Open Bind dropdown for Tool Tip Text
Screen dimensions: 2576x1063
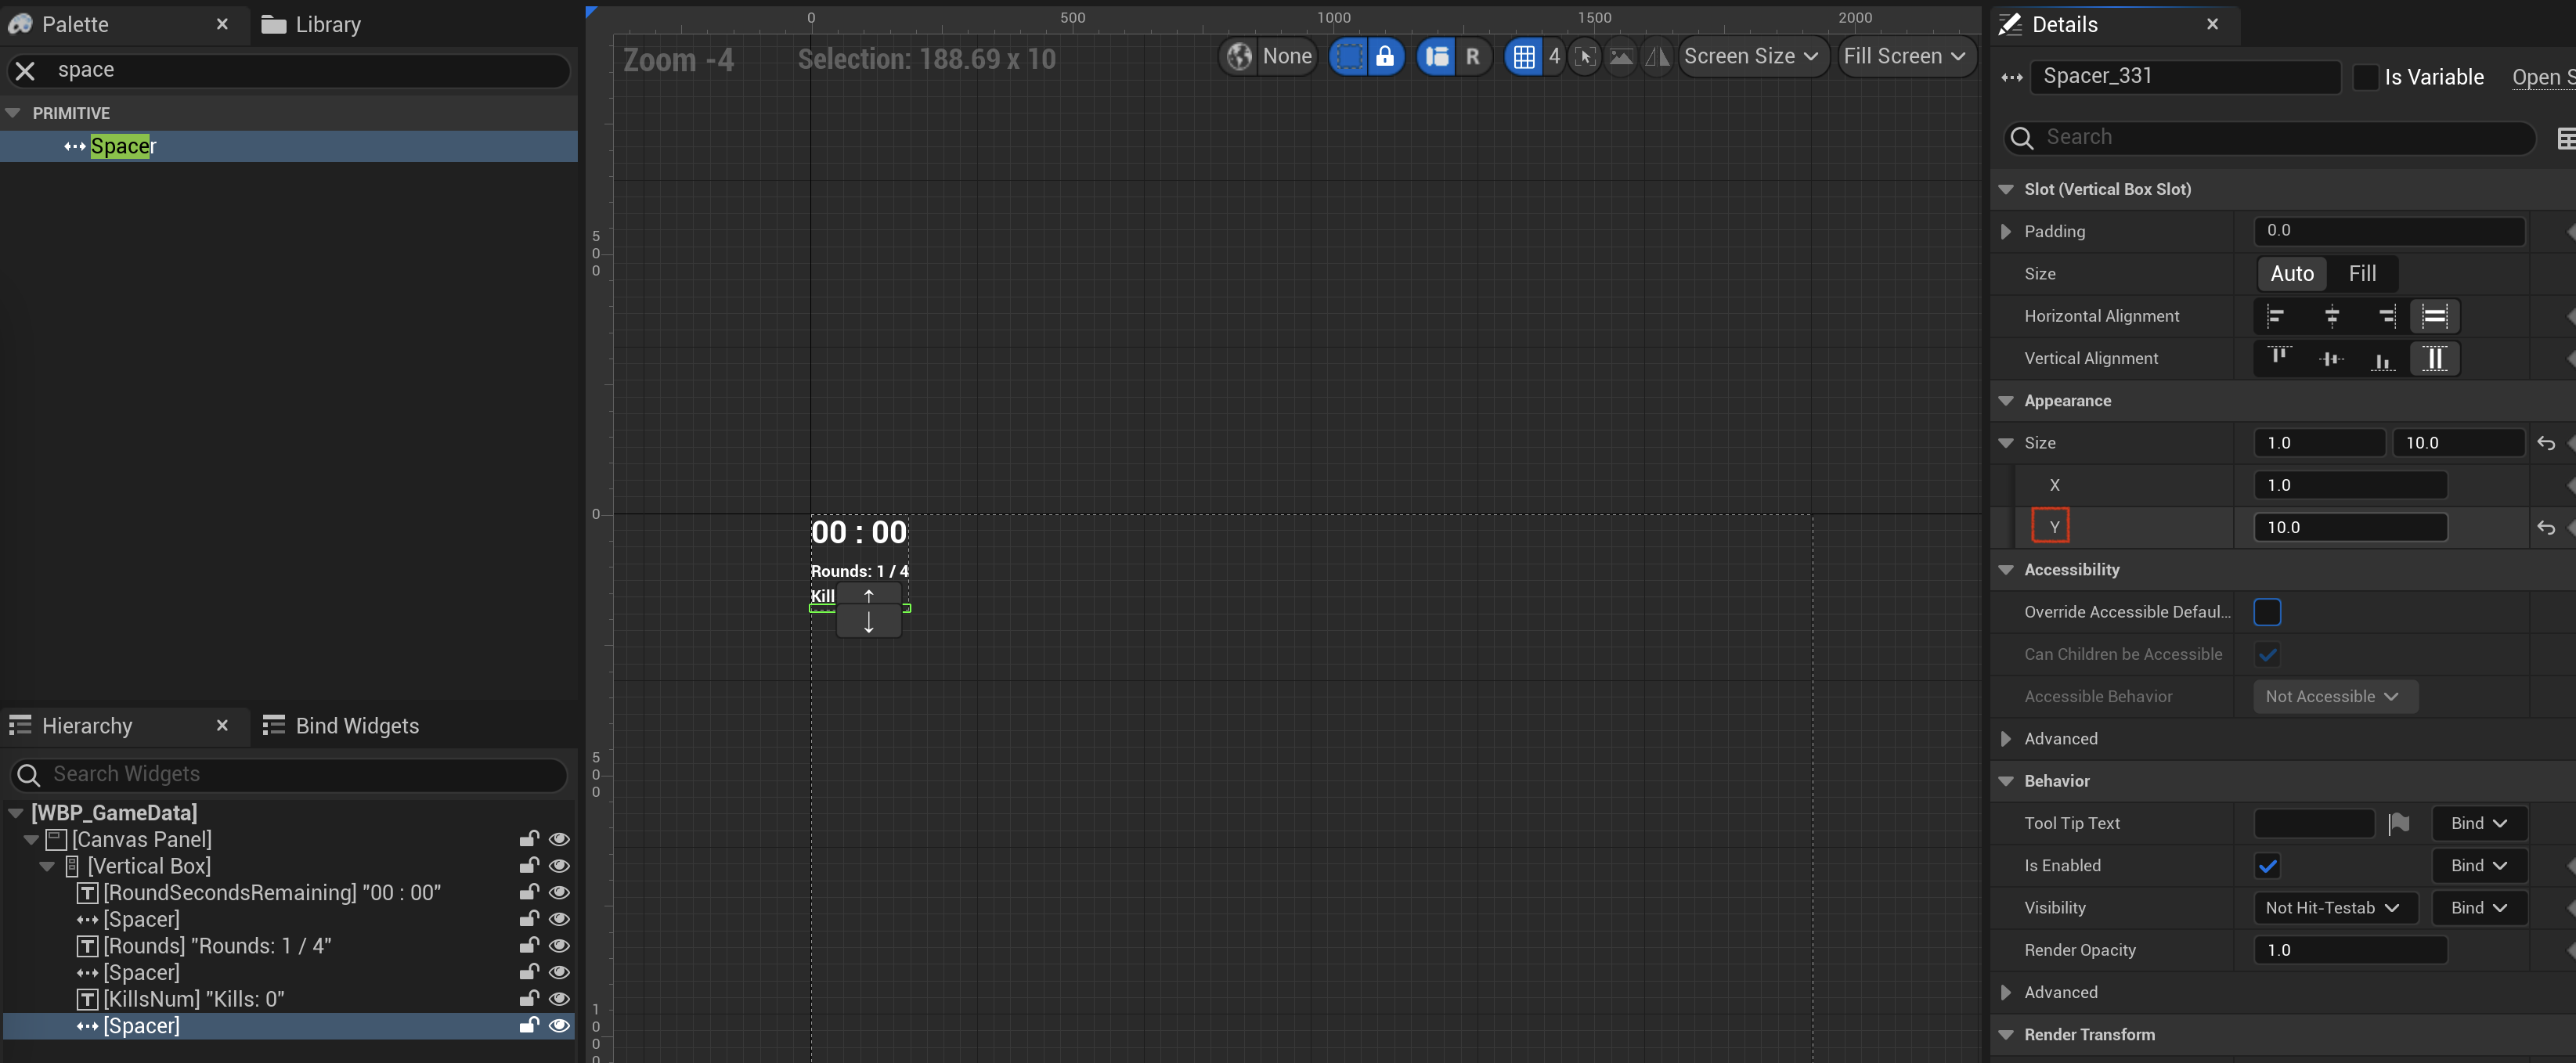click(x=2479, y=823)
